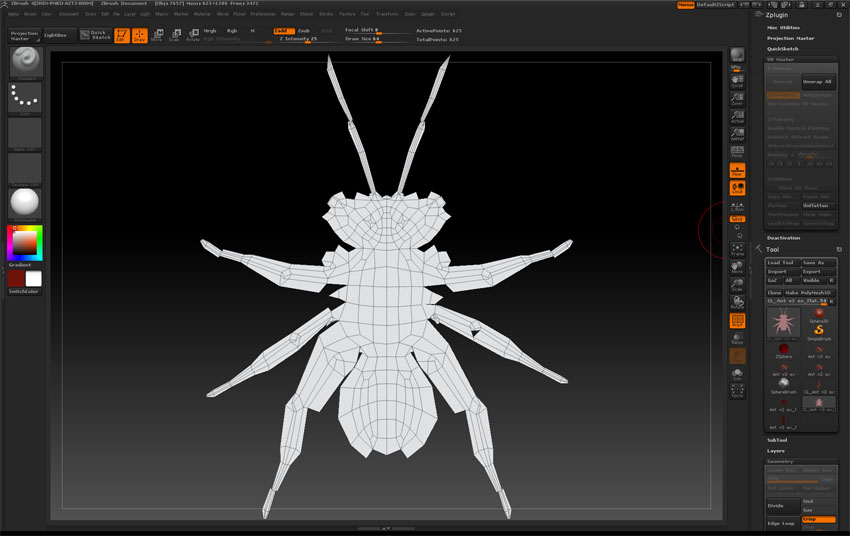Open the Texture selection slot

25,170
